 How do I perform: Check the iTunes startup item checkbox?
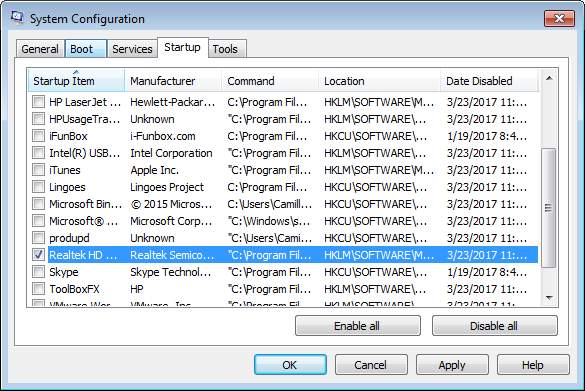(38, 170)
